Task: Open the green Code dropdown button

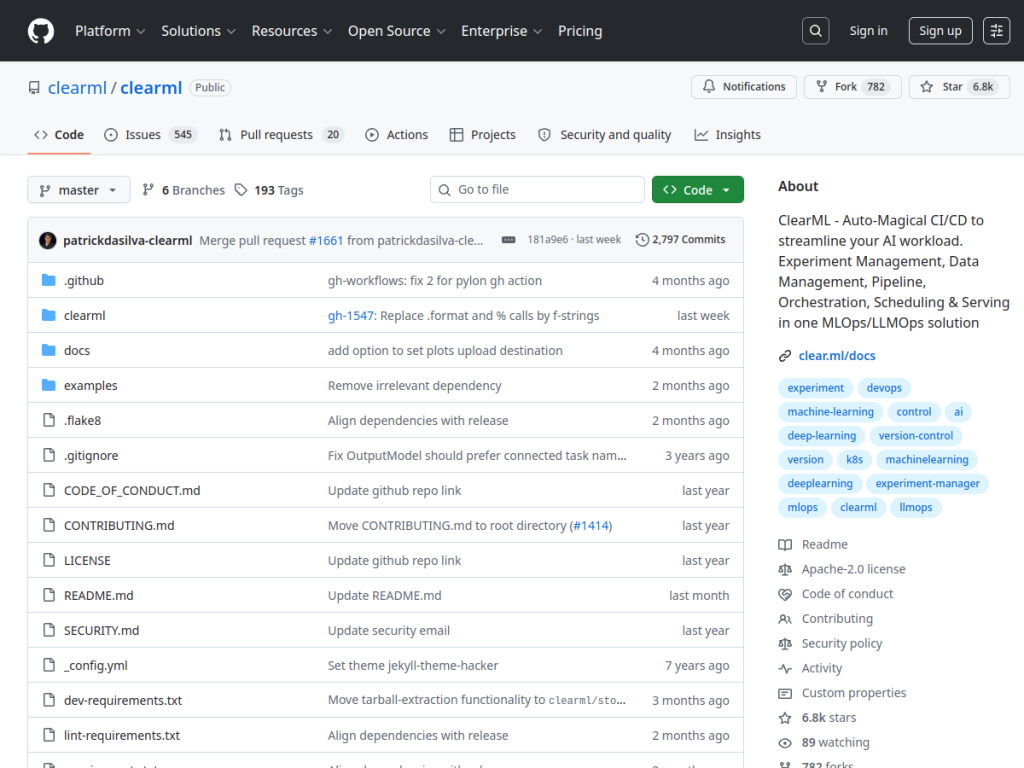Action: pos(697,189)
